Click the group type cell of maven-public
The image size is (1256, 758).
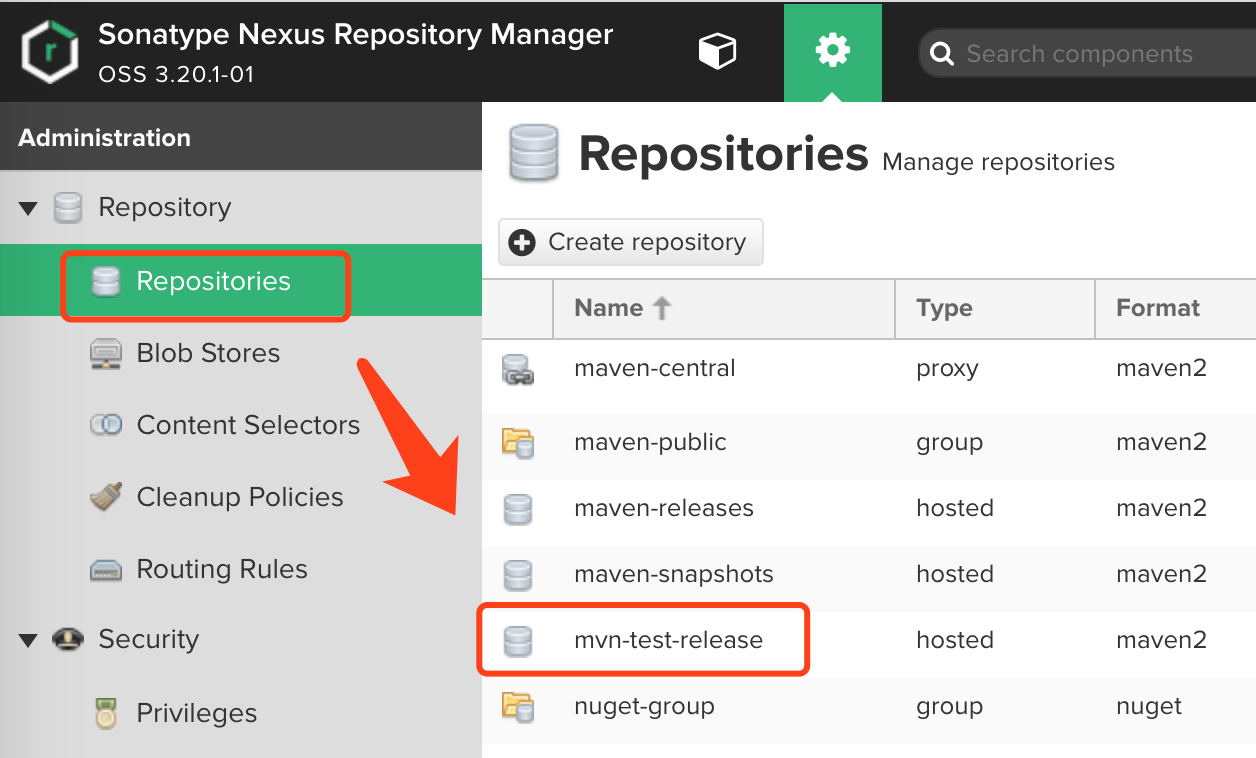tap(949, 442)
